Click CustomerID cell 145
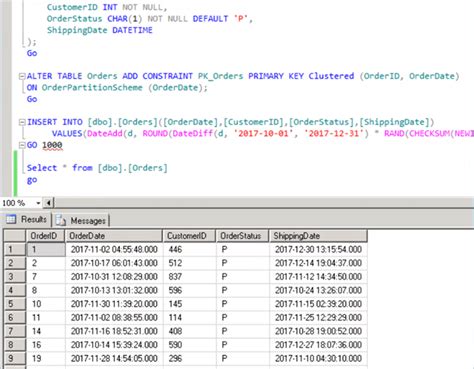 click(189, 304)
